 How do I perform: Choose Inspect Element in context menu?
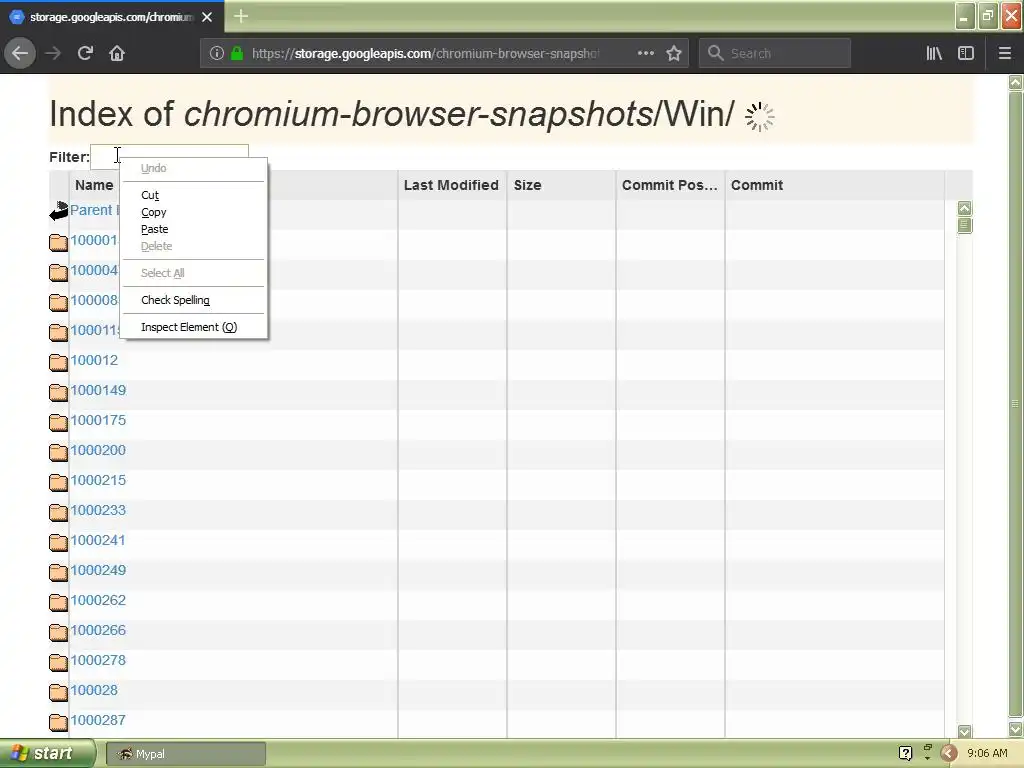193,327
